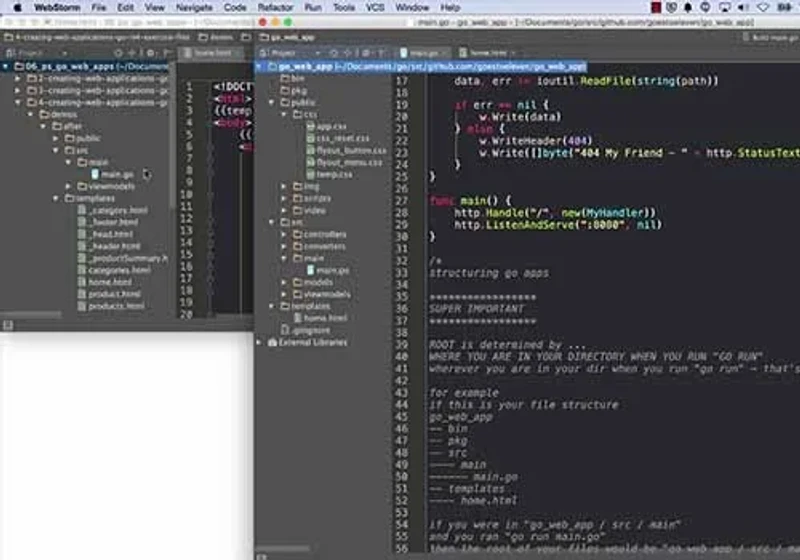Select _productSummary.html in back window templates
This screenshot has width=800, height=560.
point(122,258)
